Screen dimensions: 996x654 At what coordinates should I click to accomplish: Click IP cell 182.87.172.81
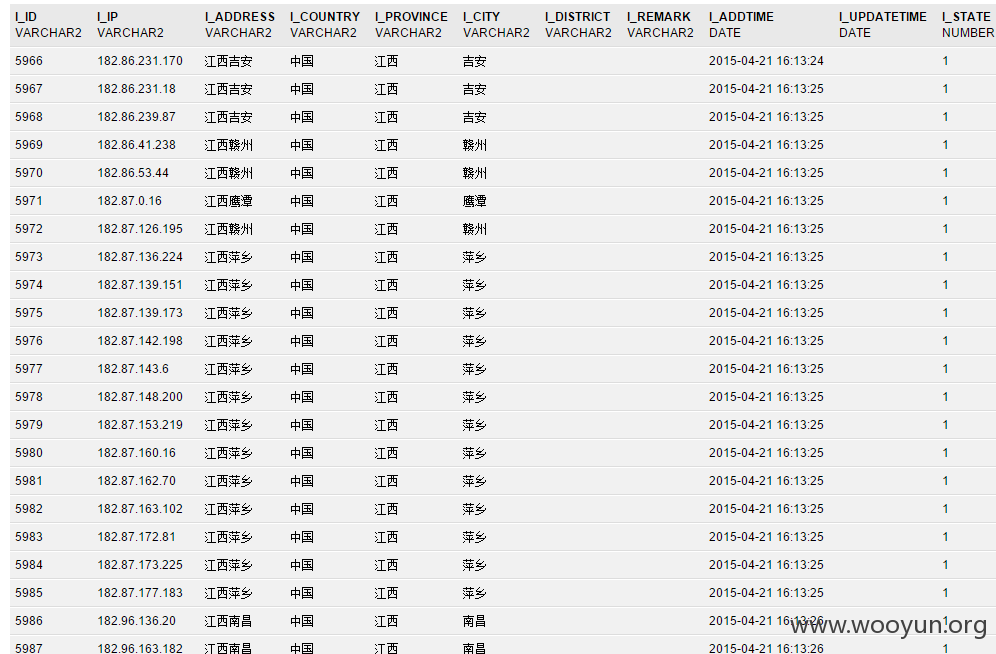click(137, 537)
